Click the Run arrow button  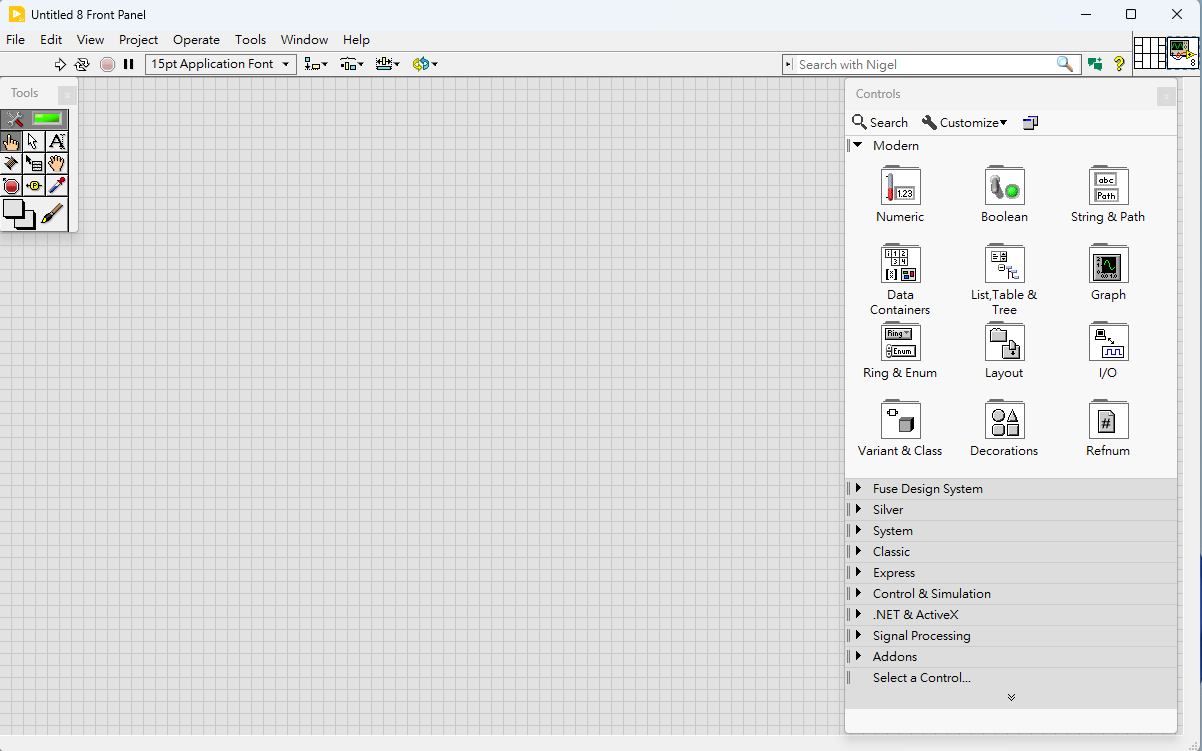tap(60, 64)
